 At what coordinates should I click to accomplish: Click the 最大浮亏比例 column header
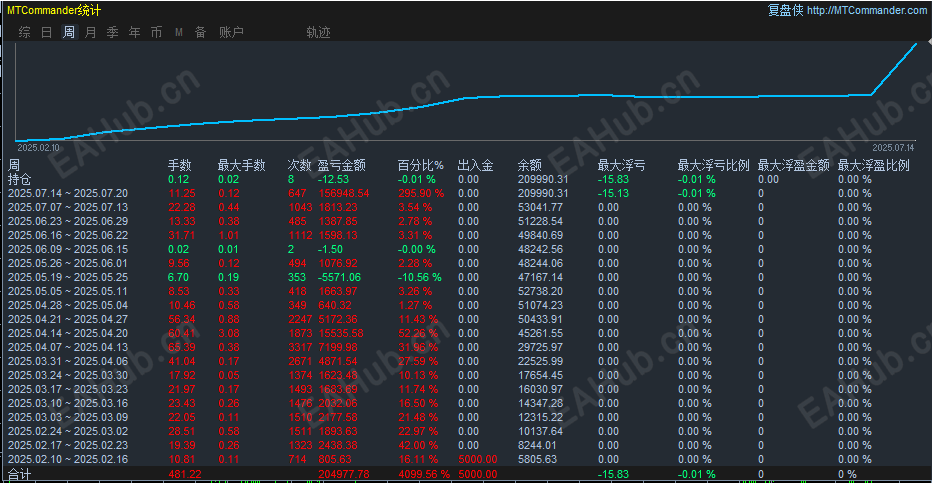coord(713,165)
